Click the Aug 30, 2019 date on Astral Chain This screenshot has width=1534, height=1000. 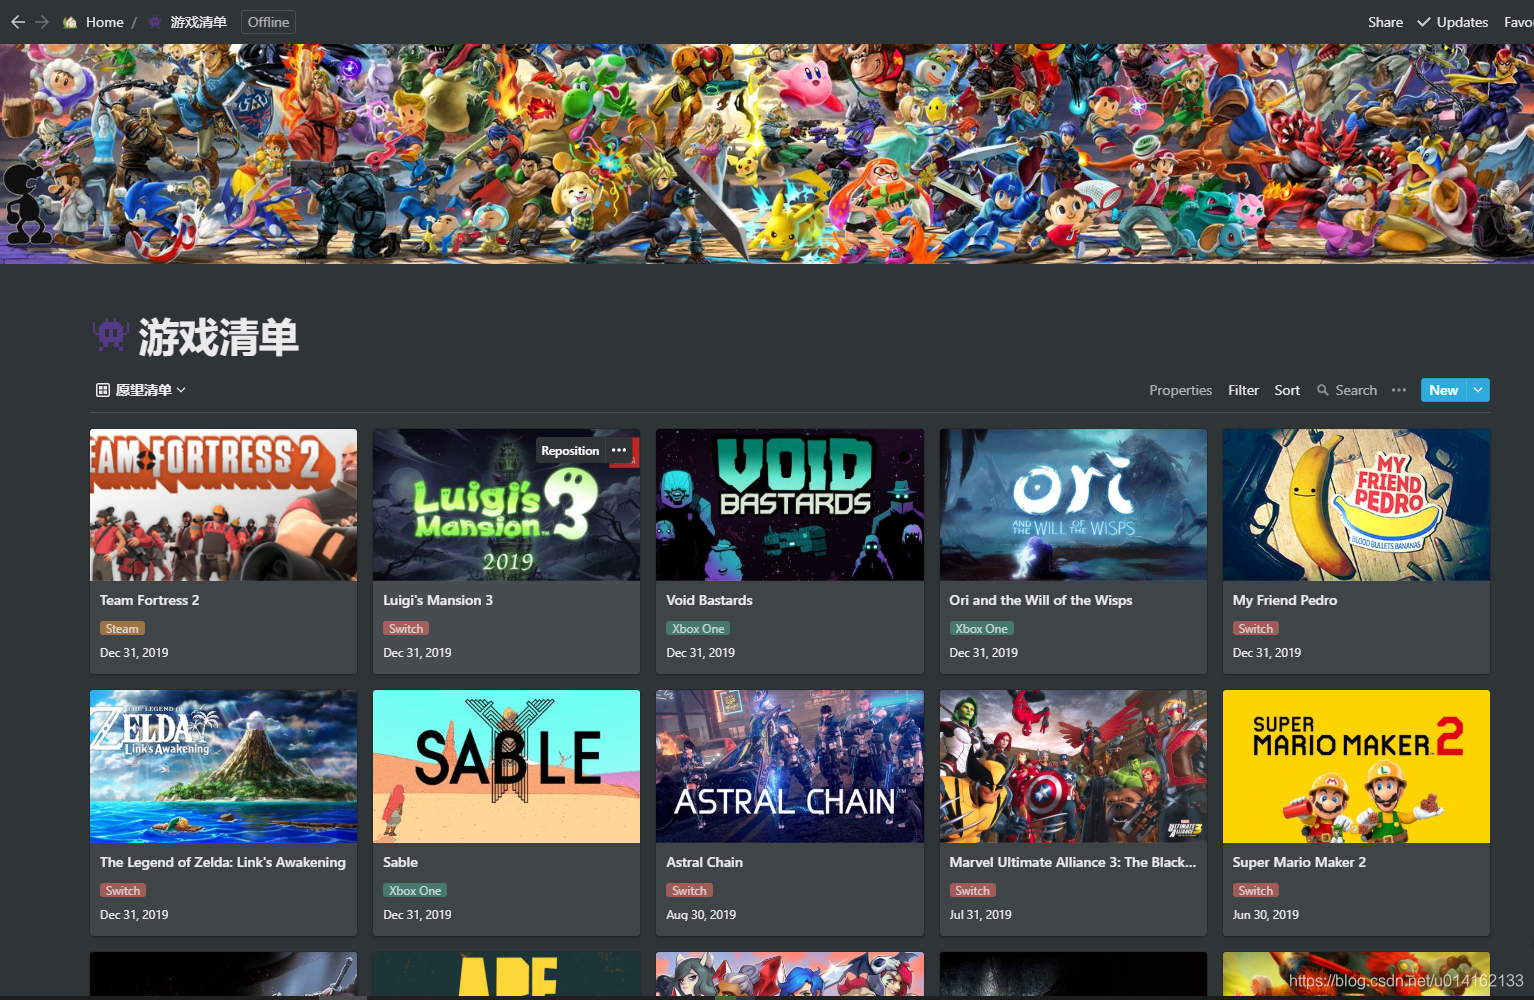[x=701, y=915]
